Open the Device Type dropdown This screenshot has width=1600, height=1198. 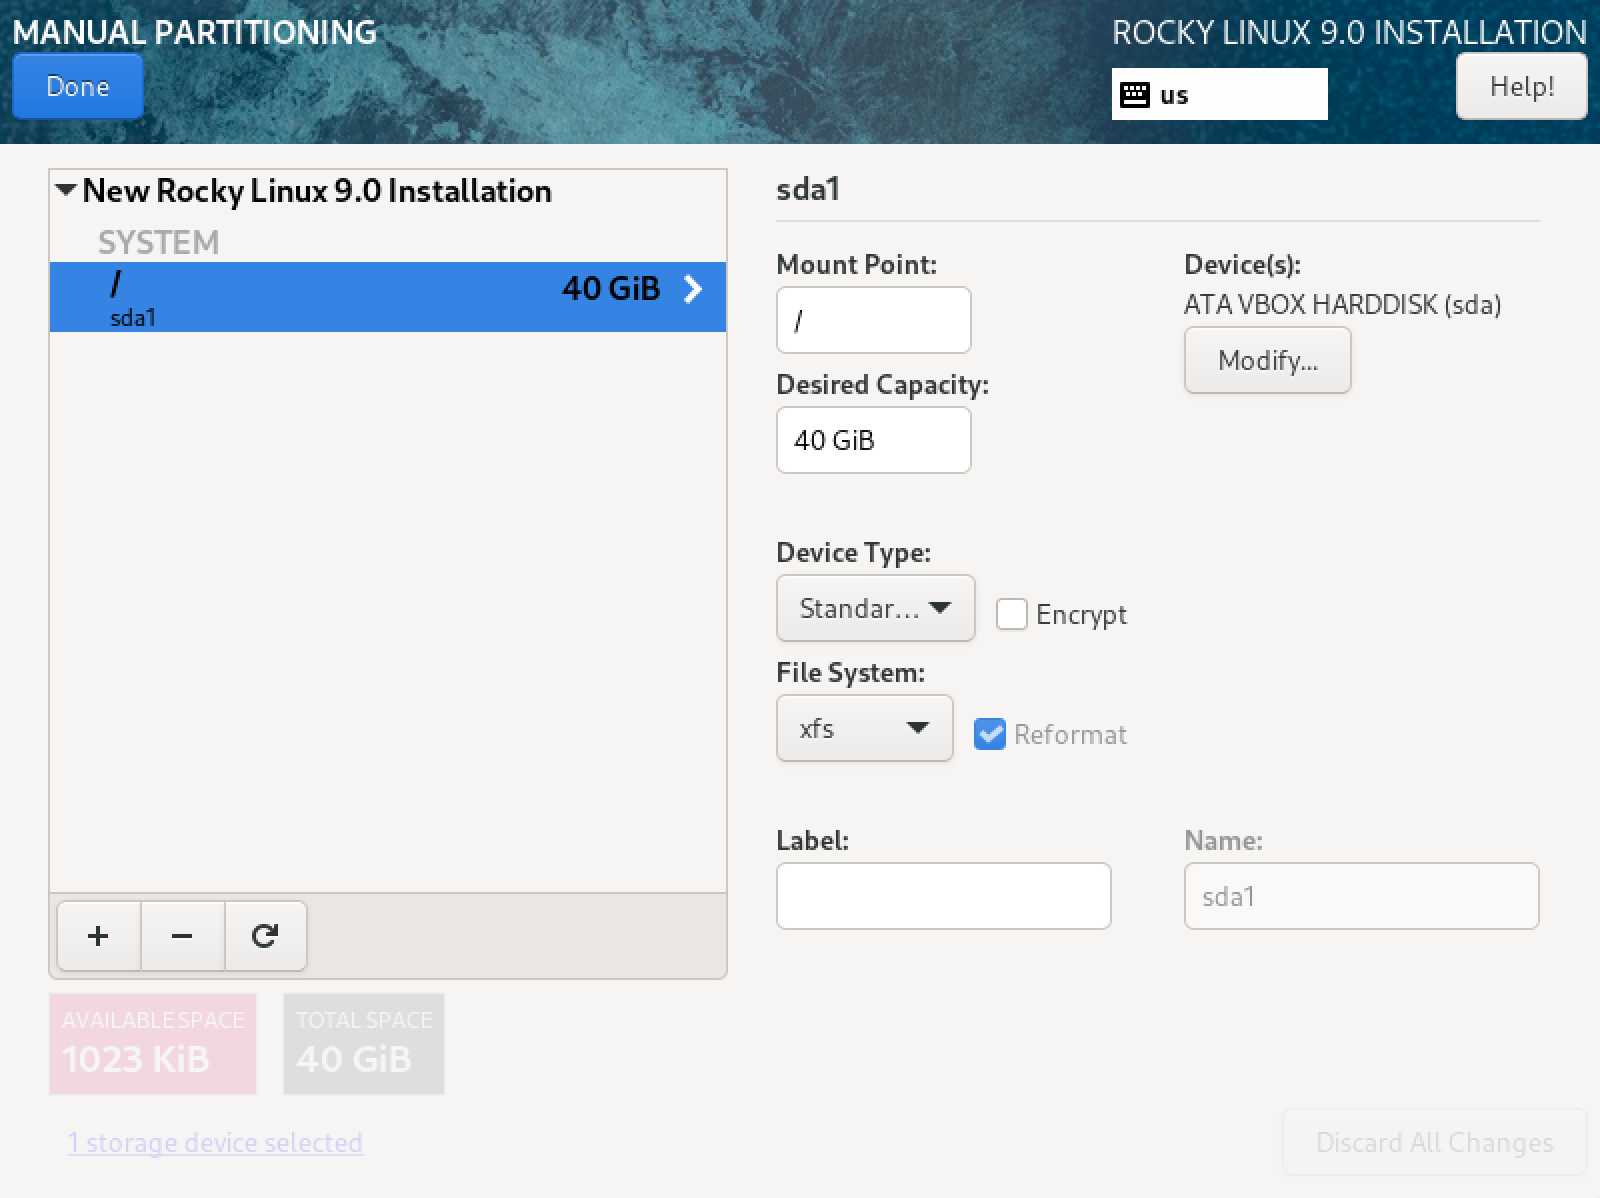[x=875, y=608]
